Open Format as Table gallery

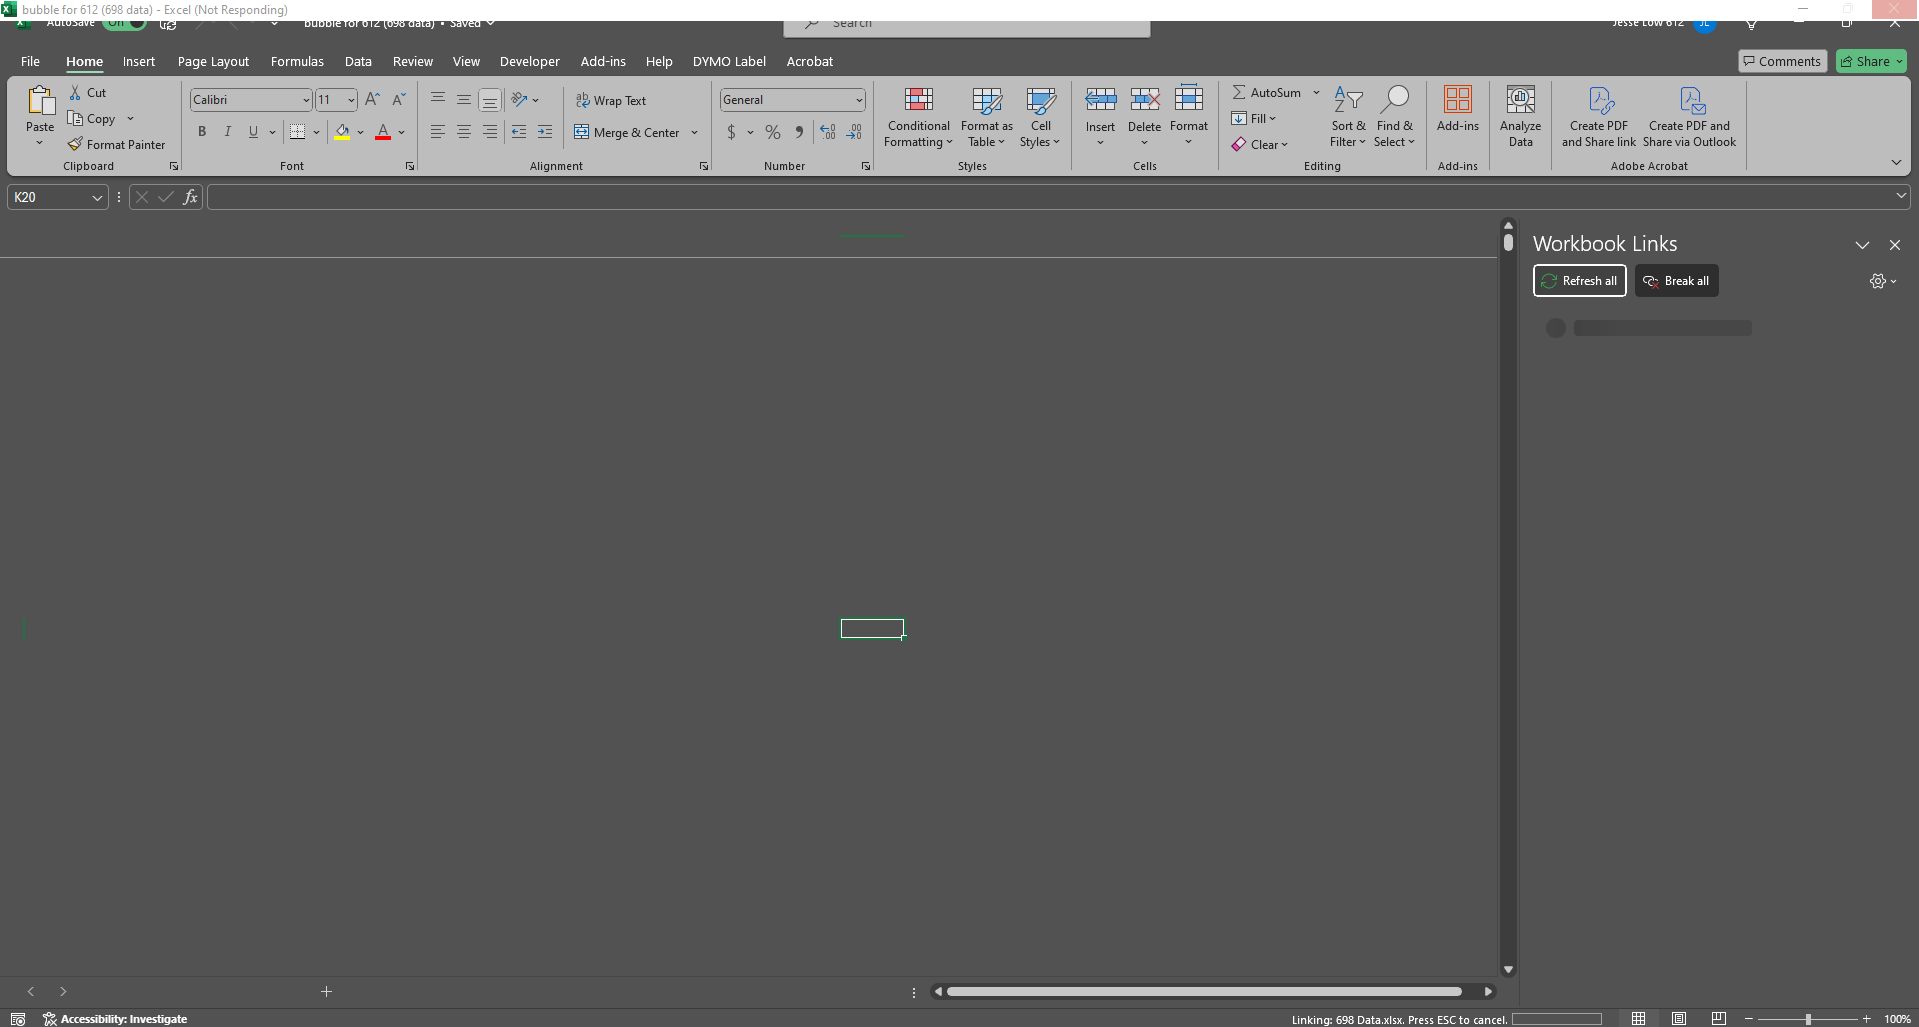tap(986, 117)
